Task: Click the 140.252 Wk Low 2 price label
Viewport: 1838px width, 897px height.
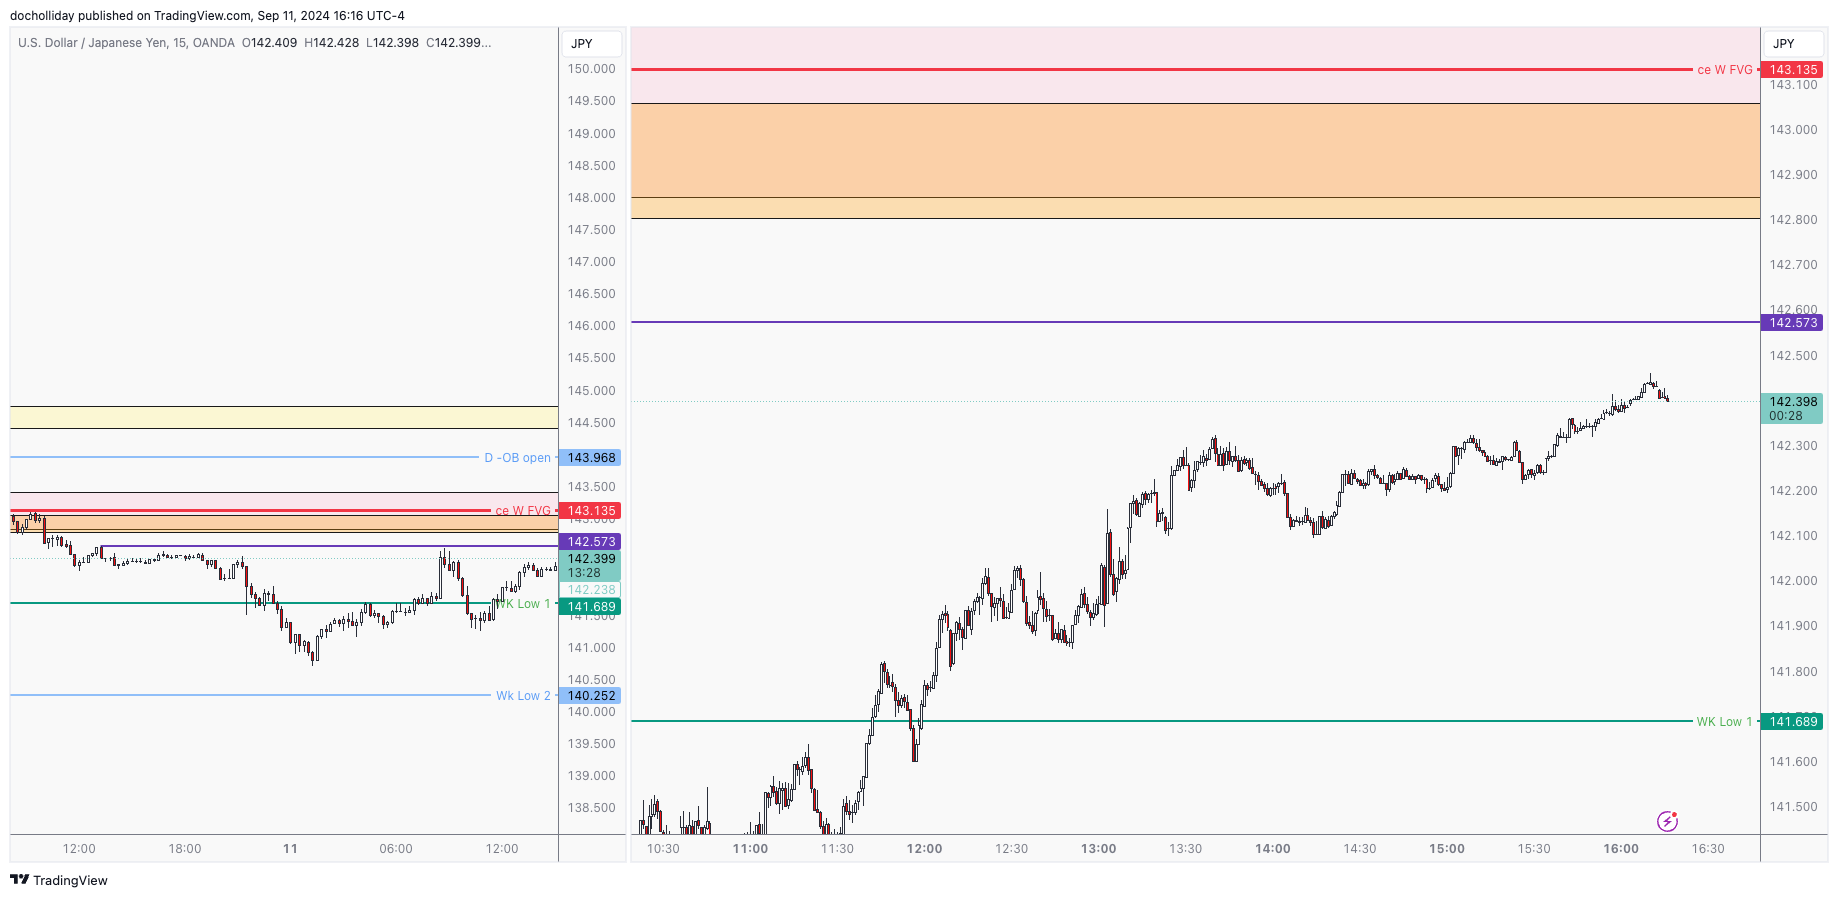Action: (590, 695)
